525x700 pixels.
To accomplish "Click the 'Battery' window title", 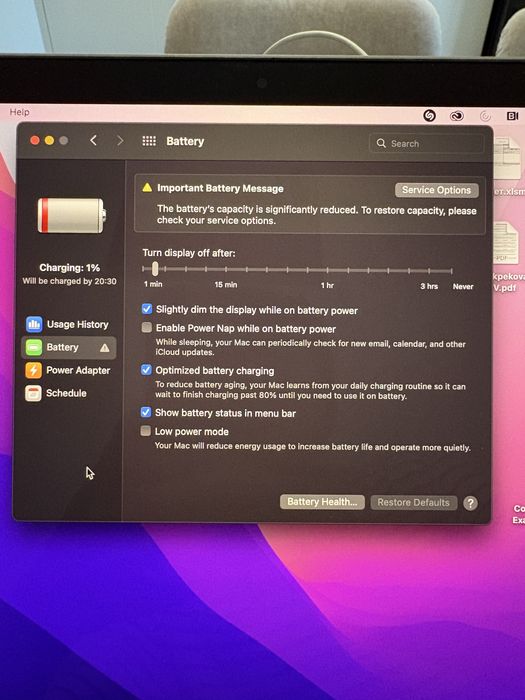I will pos(185,142).
